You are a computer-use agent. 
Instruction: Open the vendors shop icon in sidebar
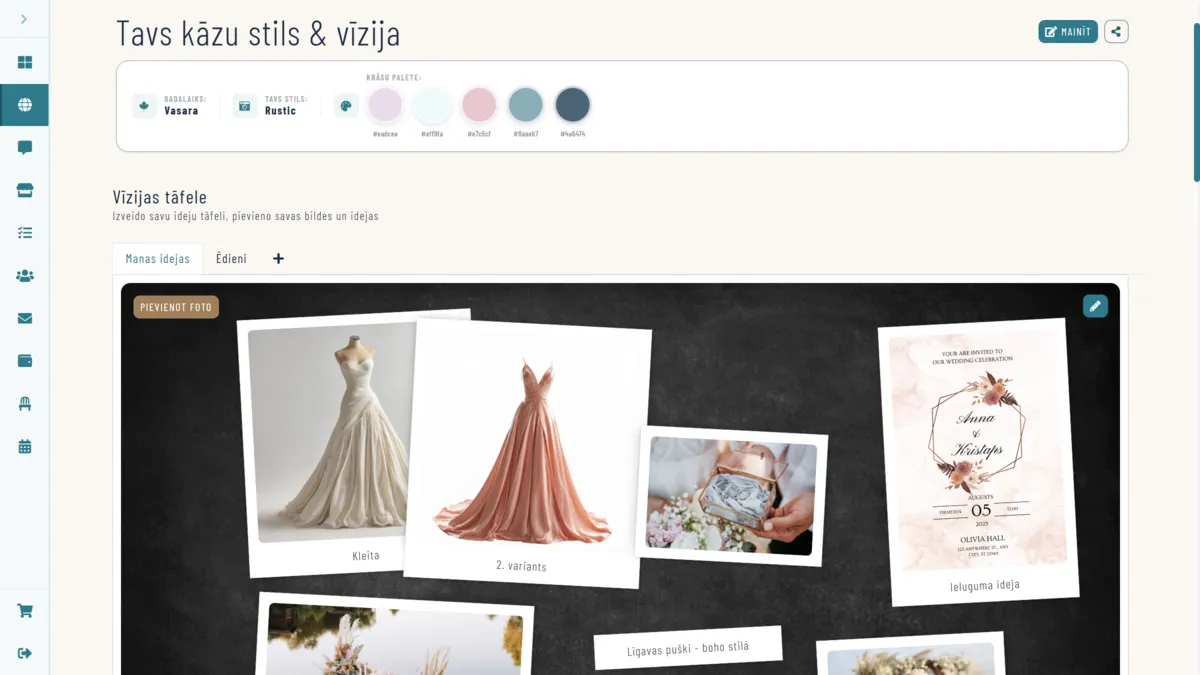pos(25,190)
